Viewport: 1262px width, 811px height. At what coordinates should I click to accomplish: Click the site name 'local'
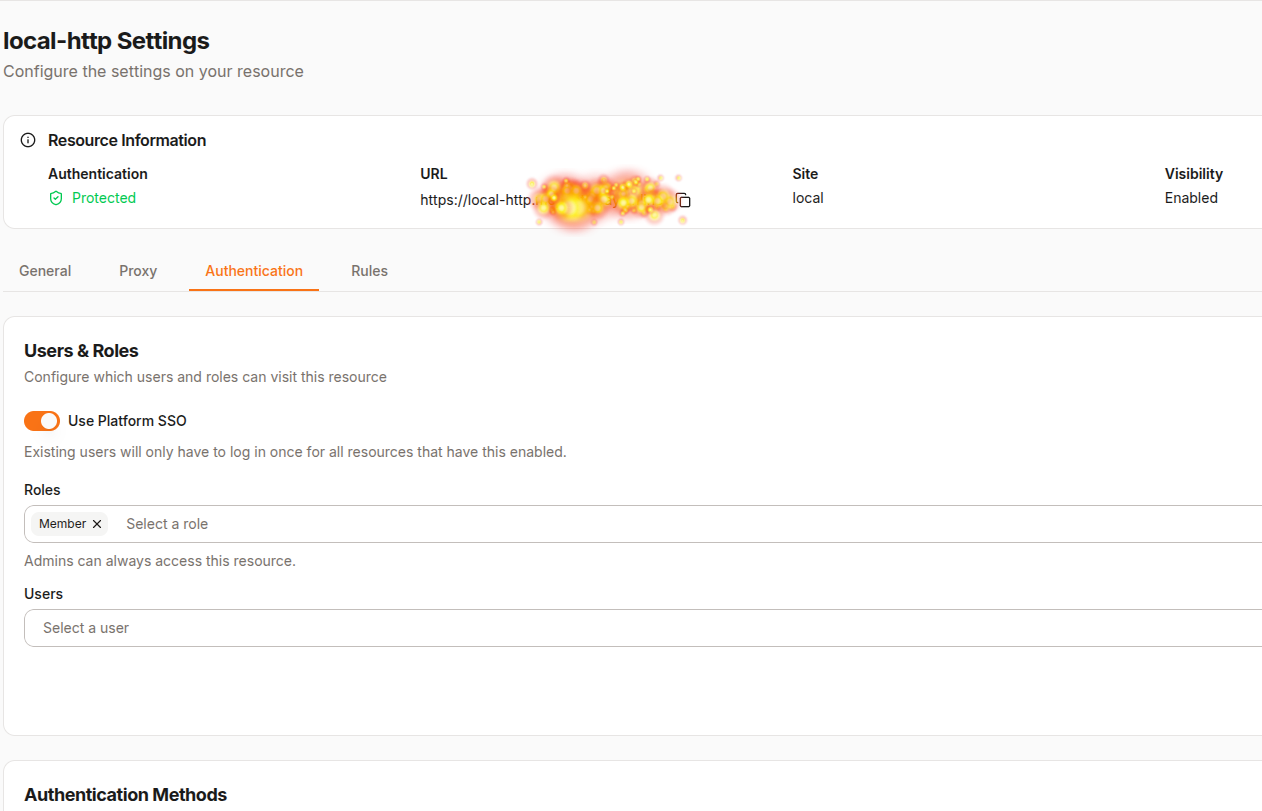pos(808,198)
